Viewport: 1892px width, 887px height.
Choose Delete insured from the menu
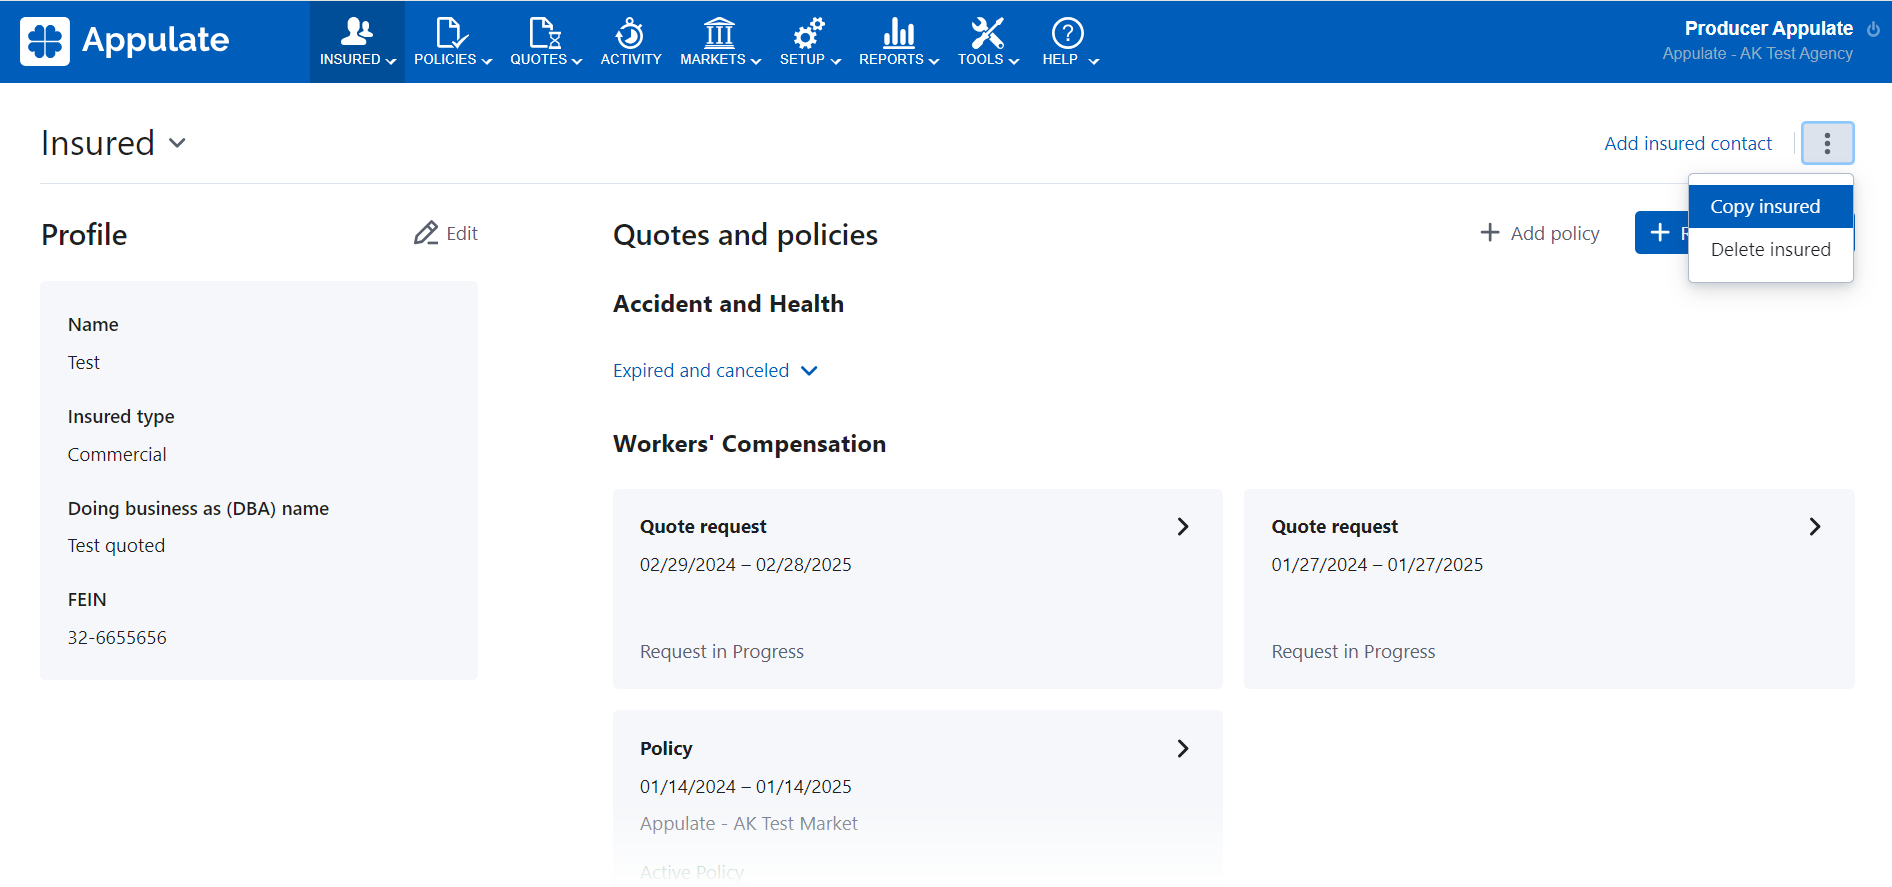click(x=1770, y=250)
